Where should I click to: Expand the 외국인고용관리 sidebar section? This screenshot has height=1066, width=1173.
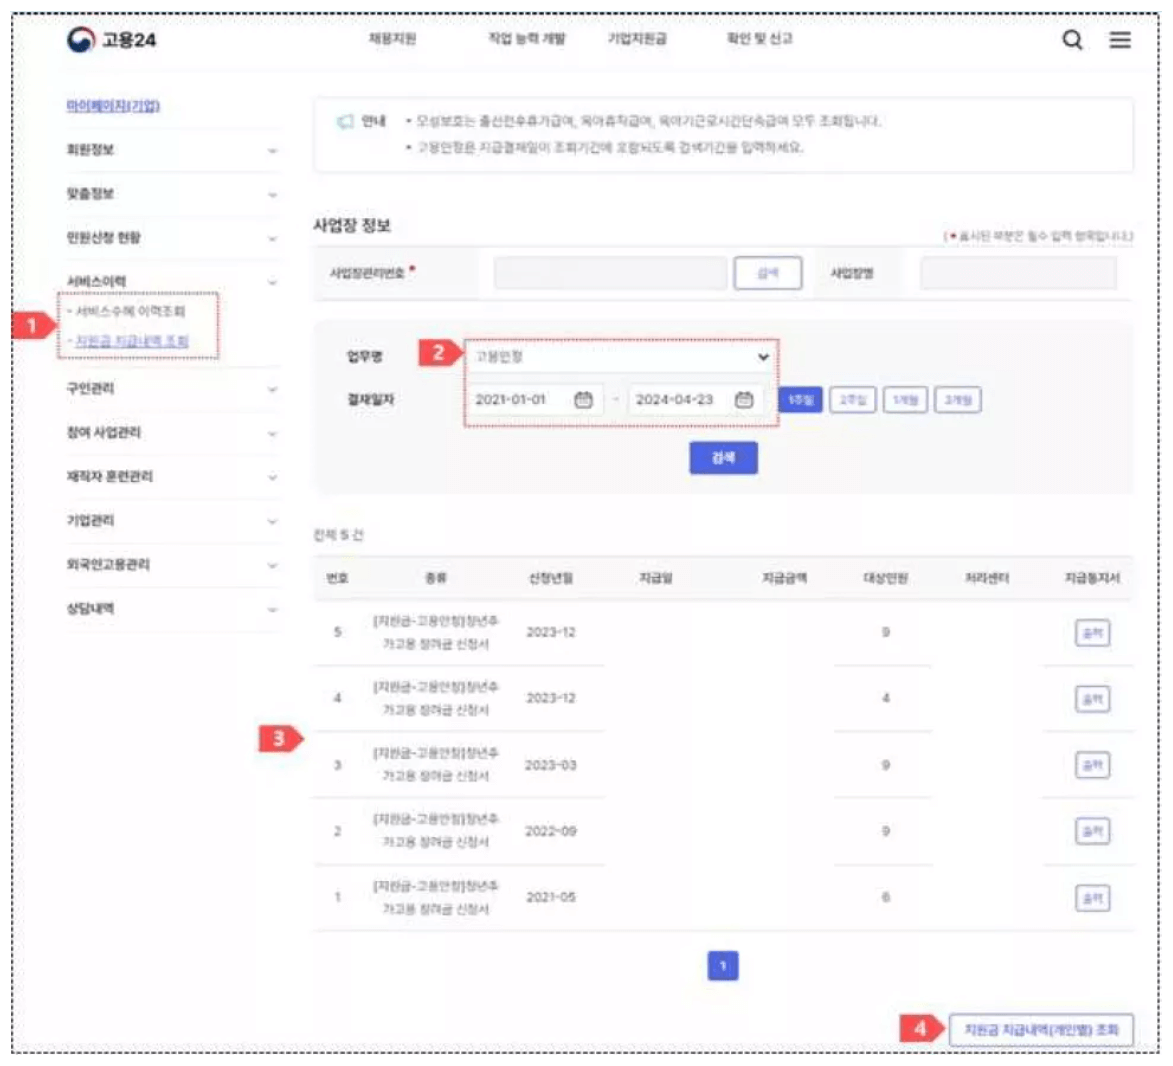click(172, 565)
